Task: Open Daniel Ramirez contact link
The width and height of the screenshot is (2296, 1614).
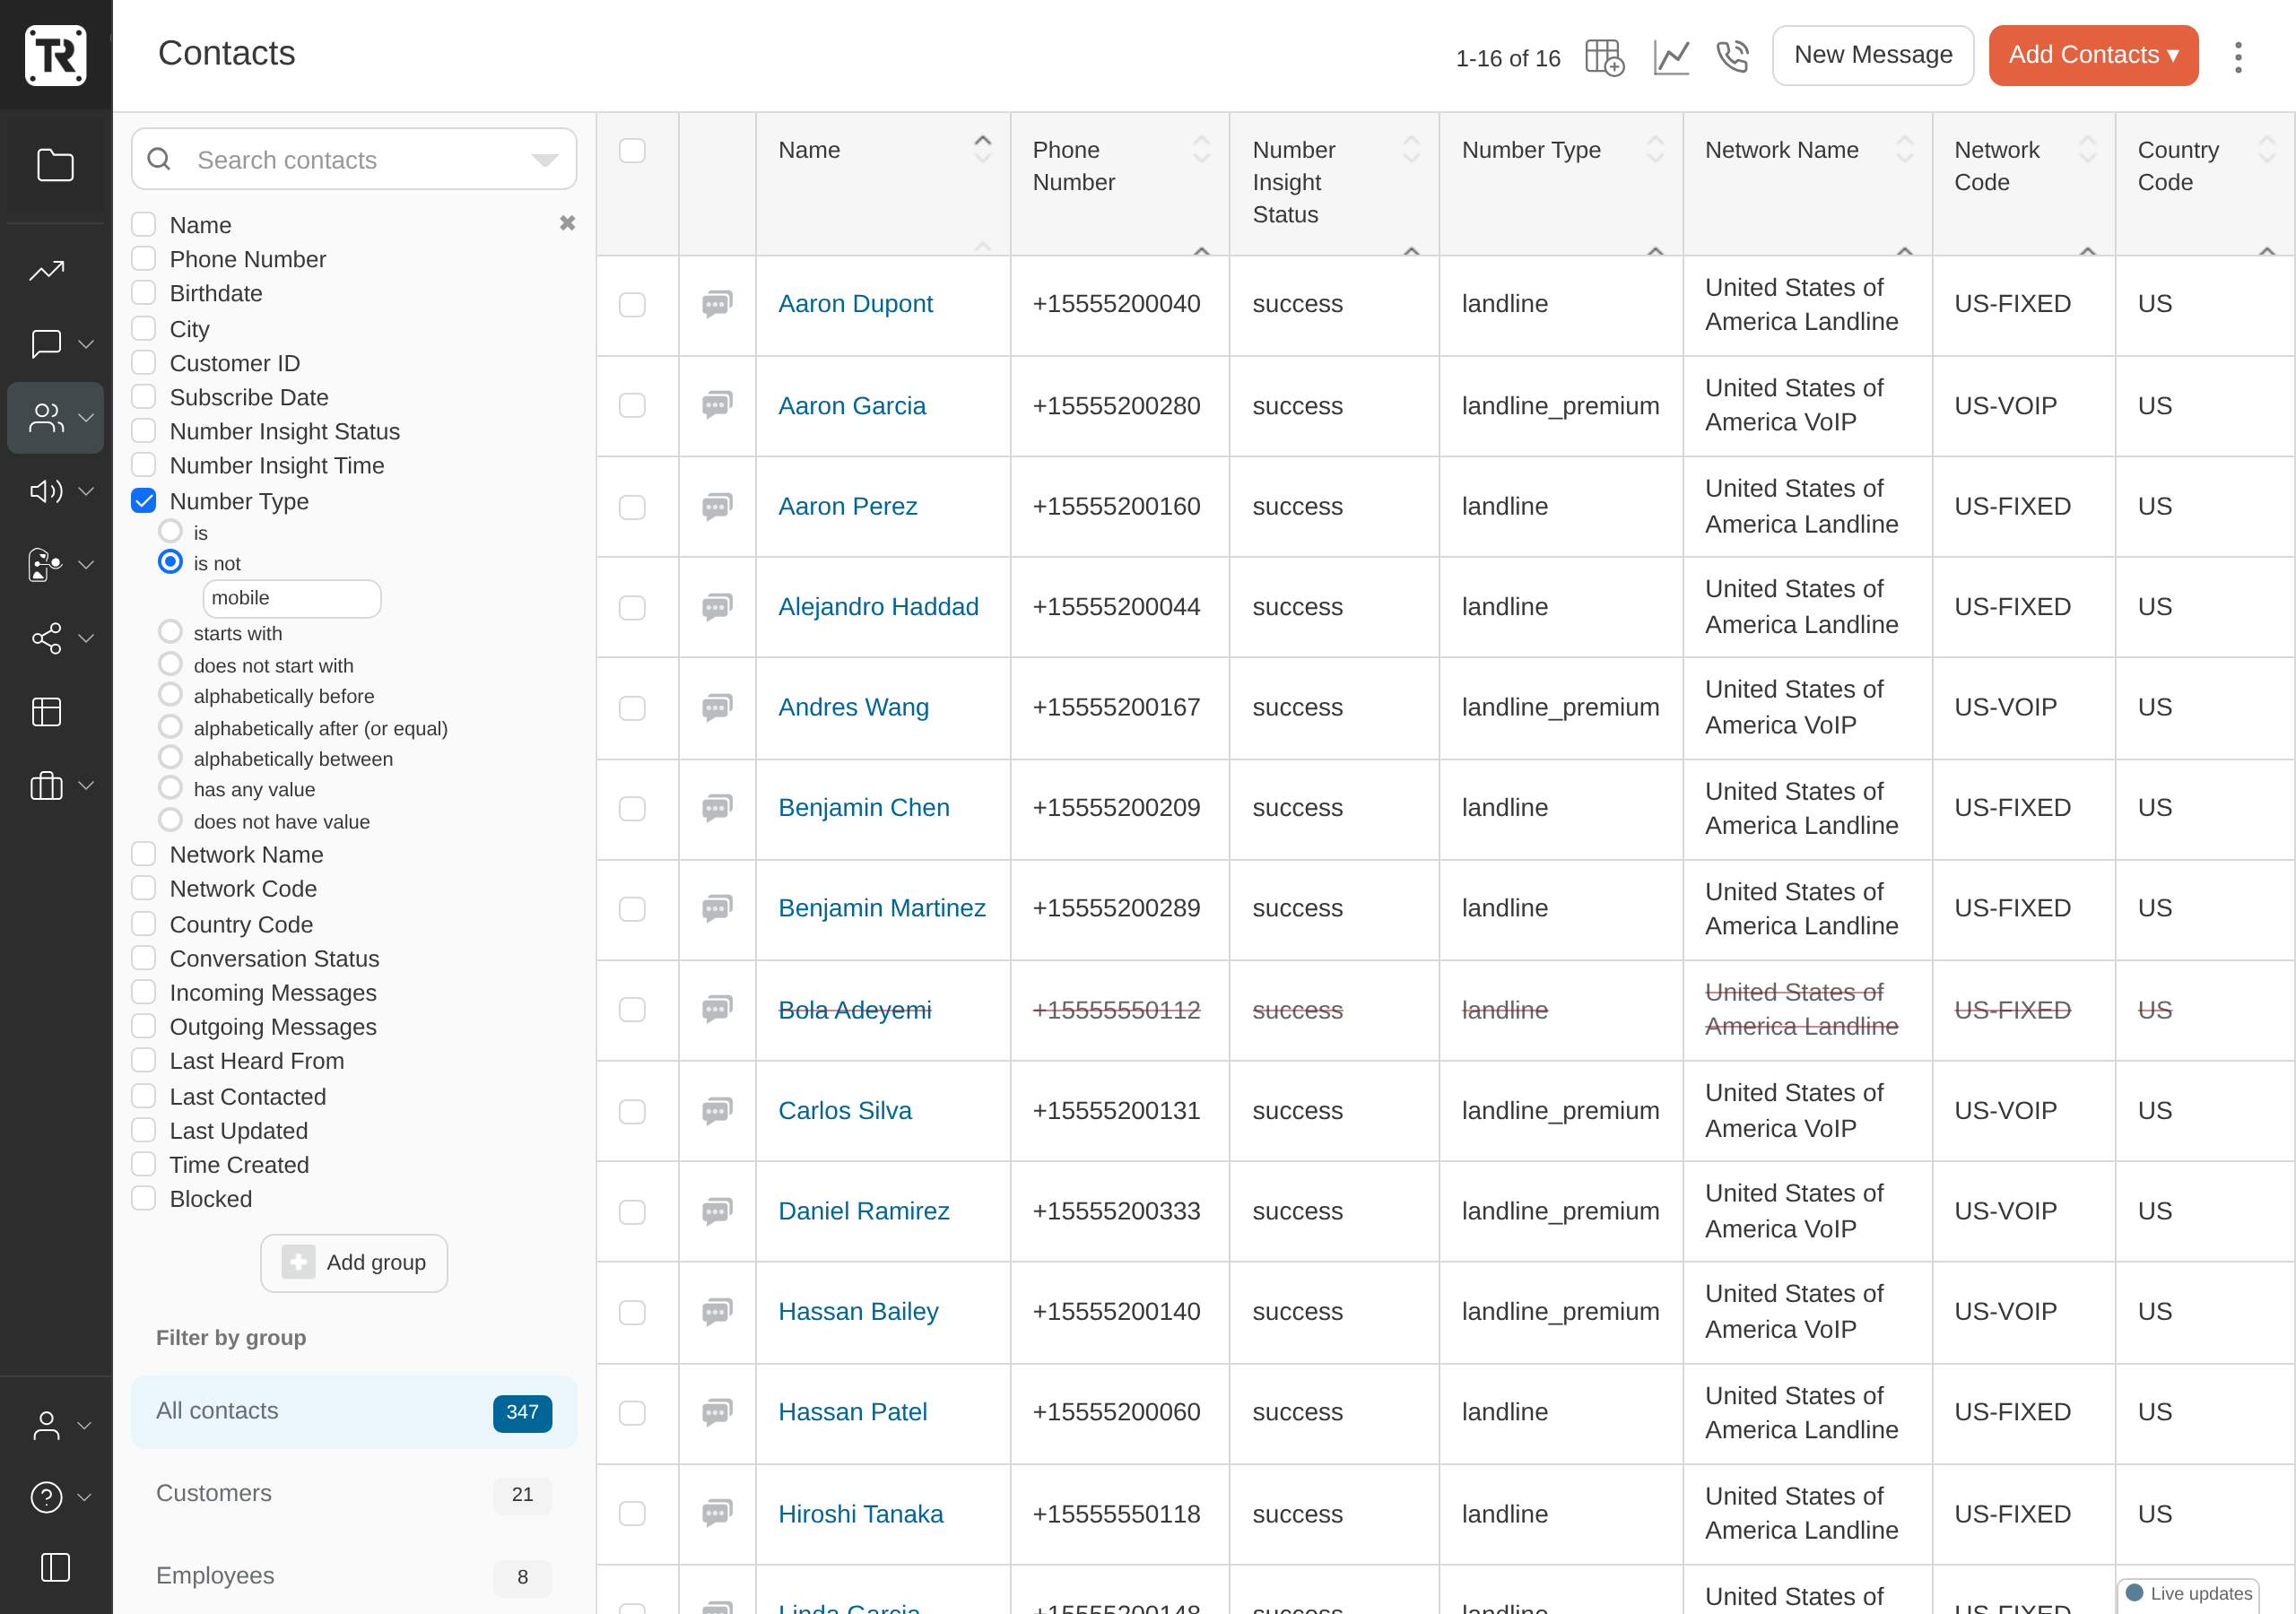Action: pos(864,1211)
